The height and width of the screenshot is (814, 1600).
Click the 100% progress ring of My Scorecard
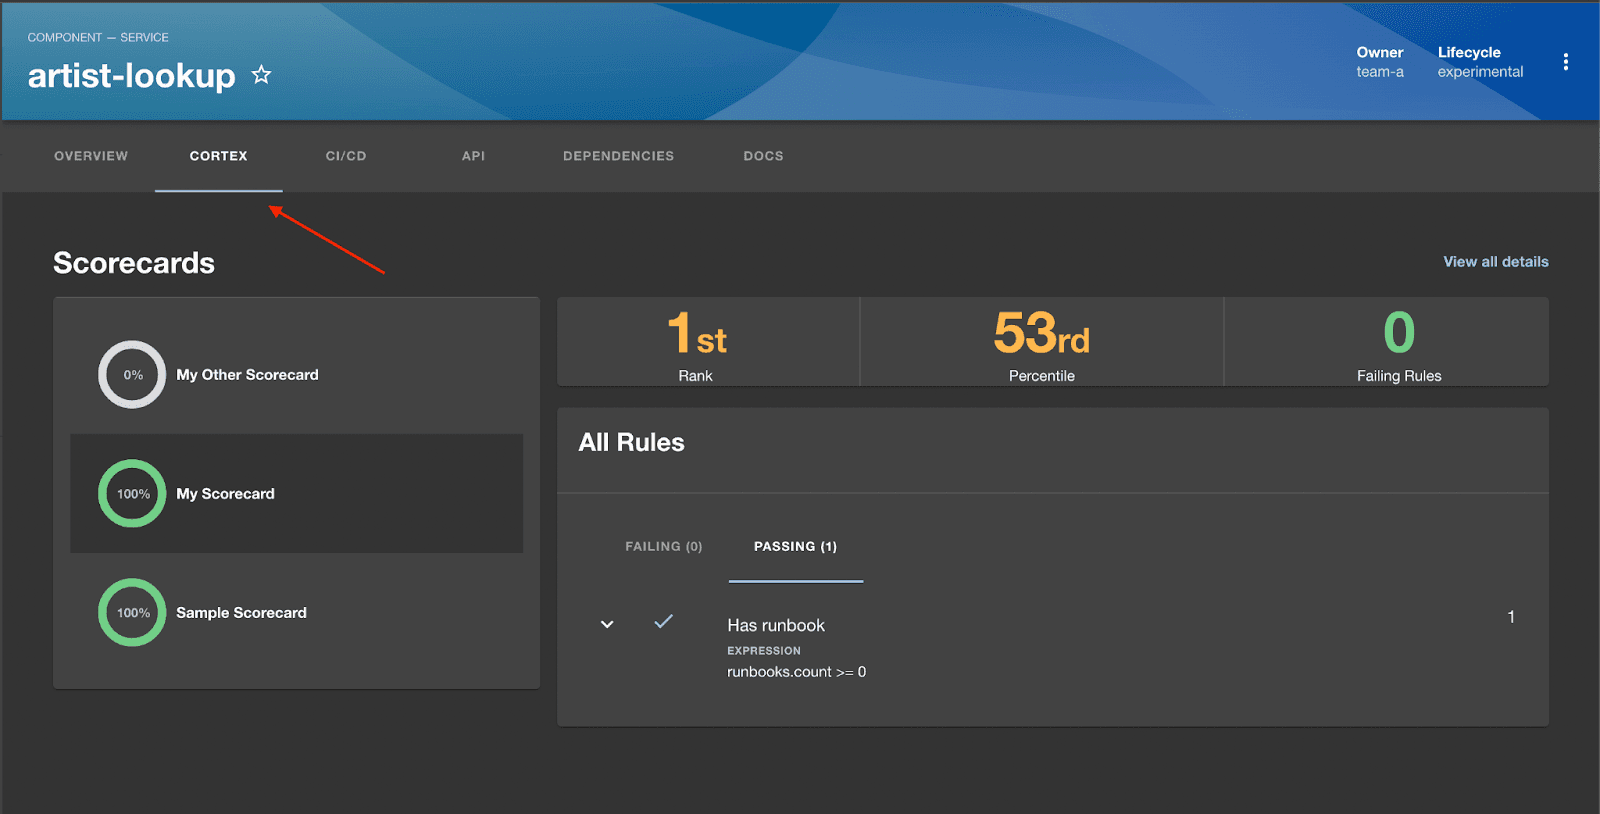132,494
